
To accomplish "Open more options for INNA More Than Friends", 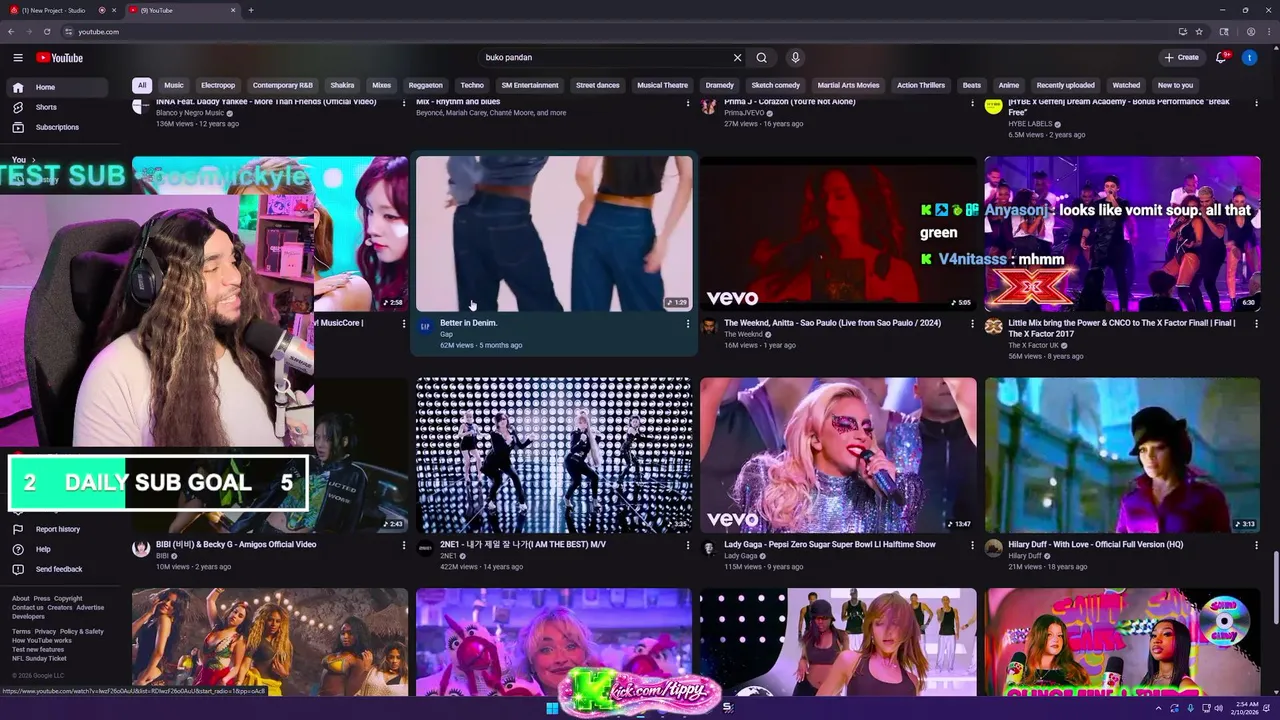I will 404,103.
